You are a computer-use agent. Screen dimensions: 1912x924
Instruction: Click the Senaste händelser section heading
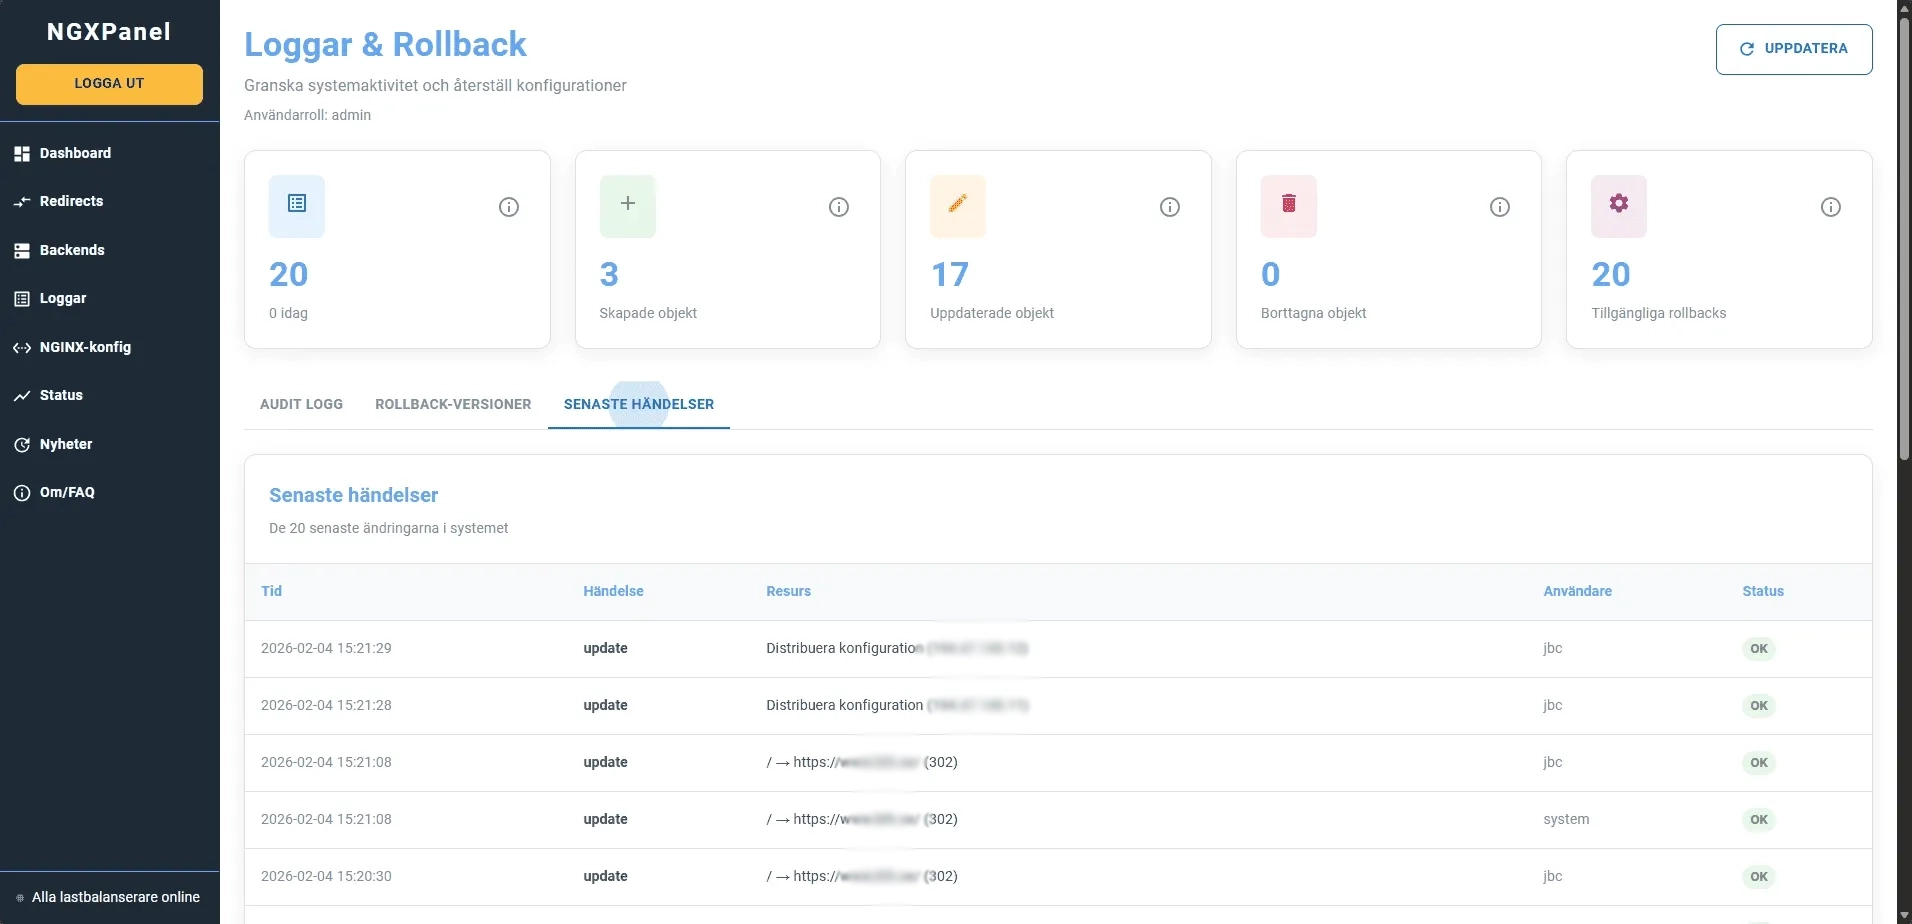pos(353,495)
